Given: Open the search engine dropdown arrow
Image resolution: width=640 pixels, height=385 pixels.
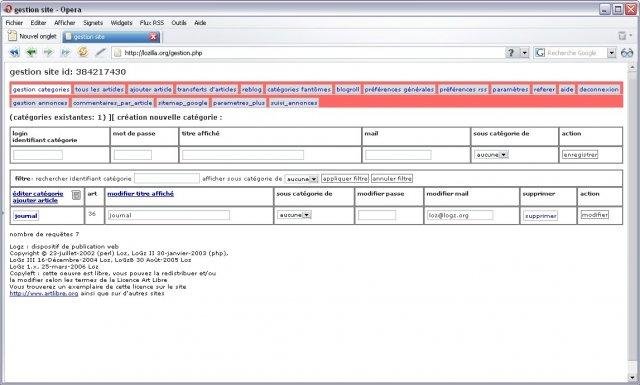Looking at the screenshot, I should (x=611, y=53).
